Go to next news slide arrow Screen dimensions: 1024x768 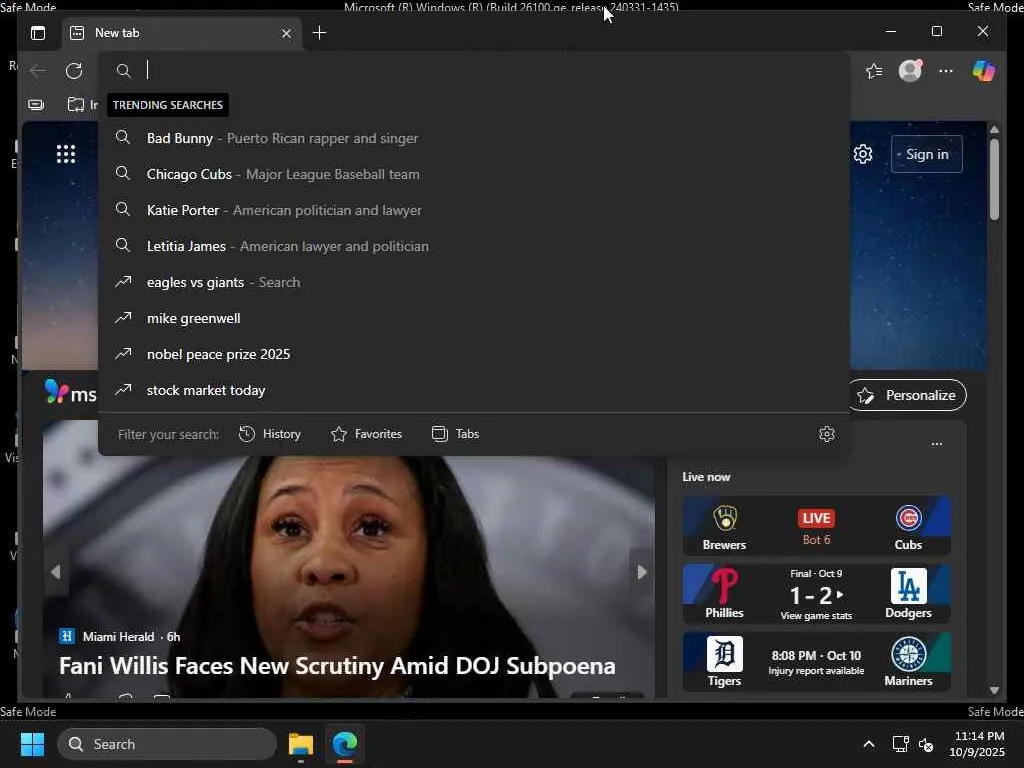pyautogui.click(x=641, y=571)
